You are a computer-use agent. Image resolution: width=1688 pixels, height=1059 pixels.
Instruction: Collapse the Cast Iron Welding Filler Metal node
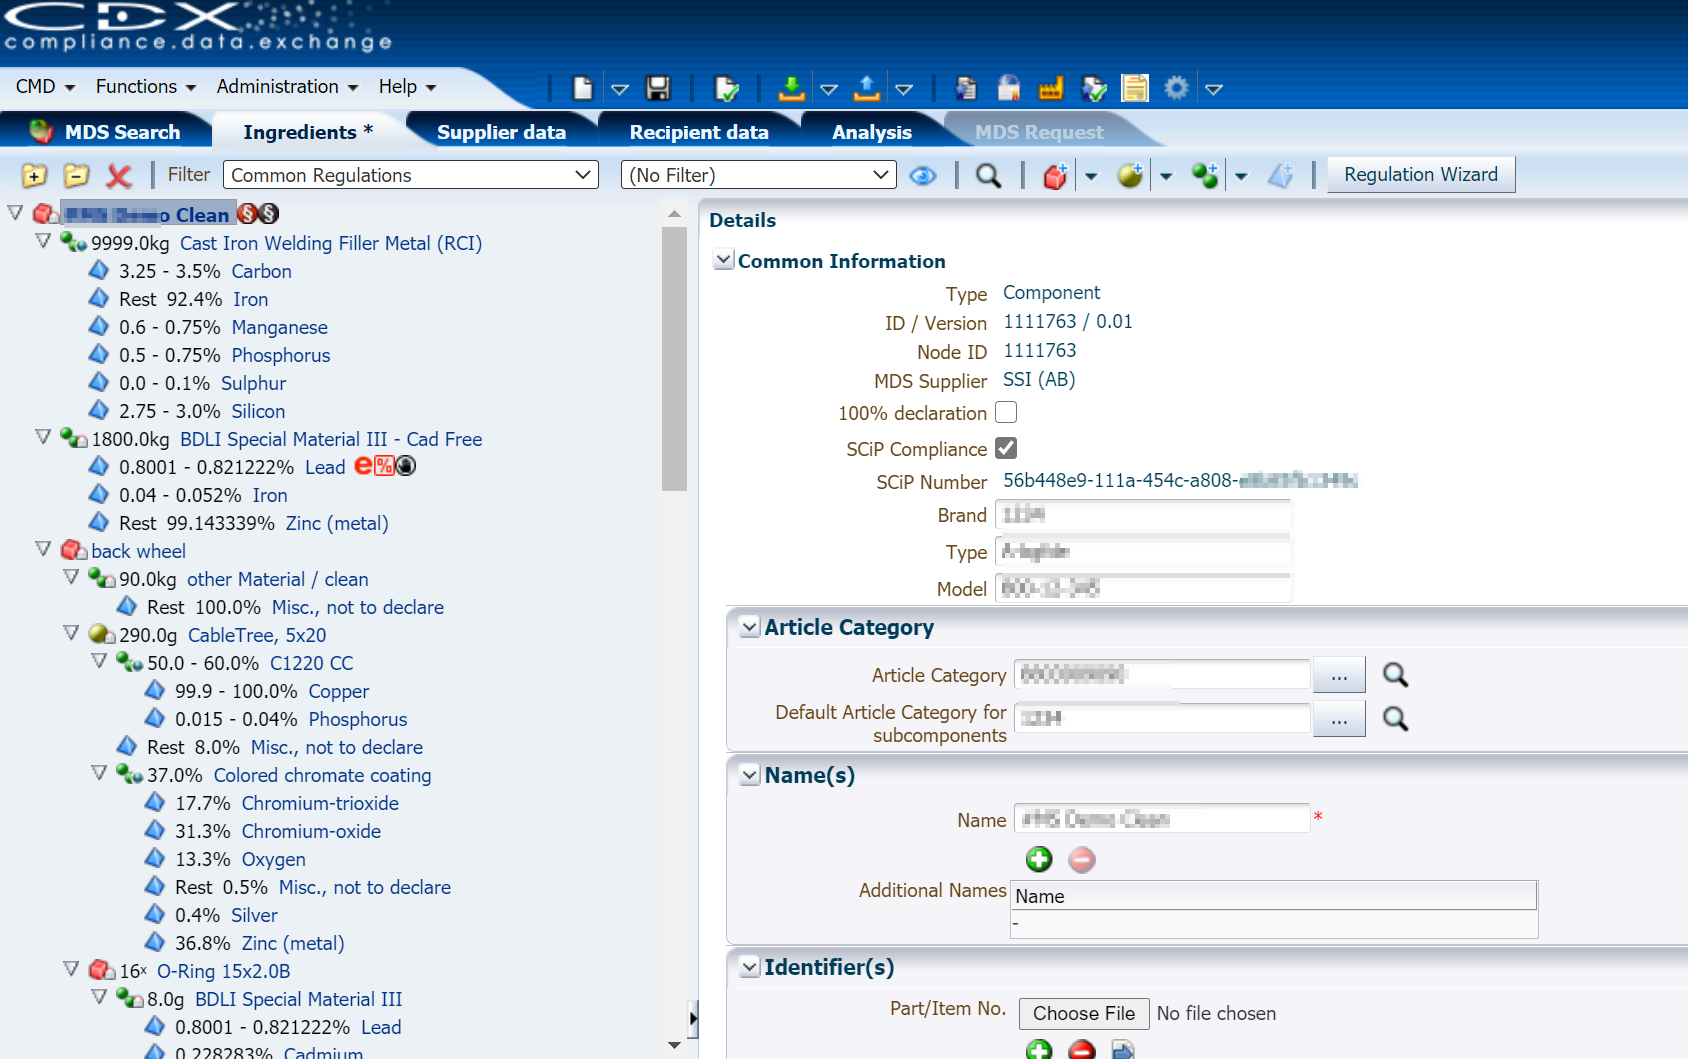pos(43,241)
